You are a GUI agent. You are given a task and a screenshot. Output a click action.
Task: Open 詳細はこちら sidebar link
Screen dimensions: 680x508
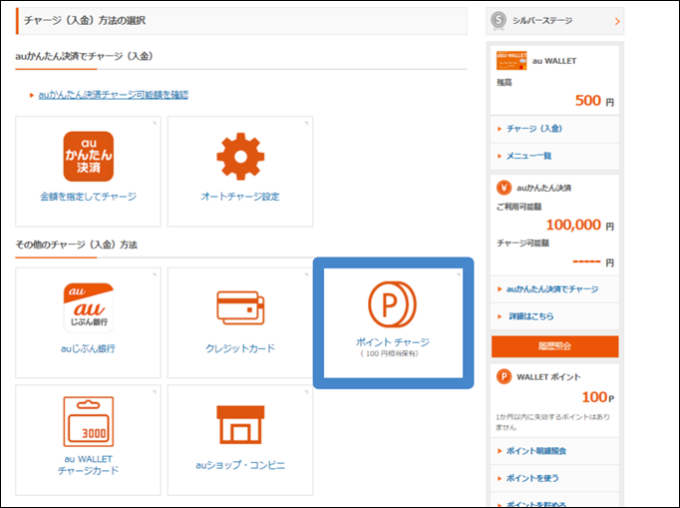(x=531, y=316)
